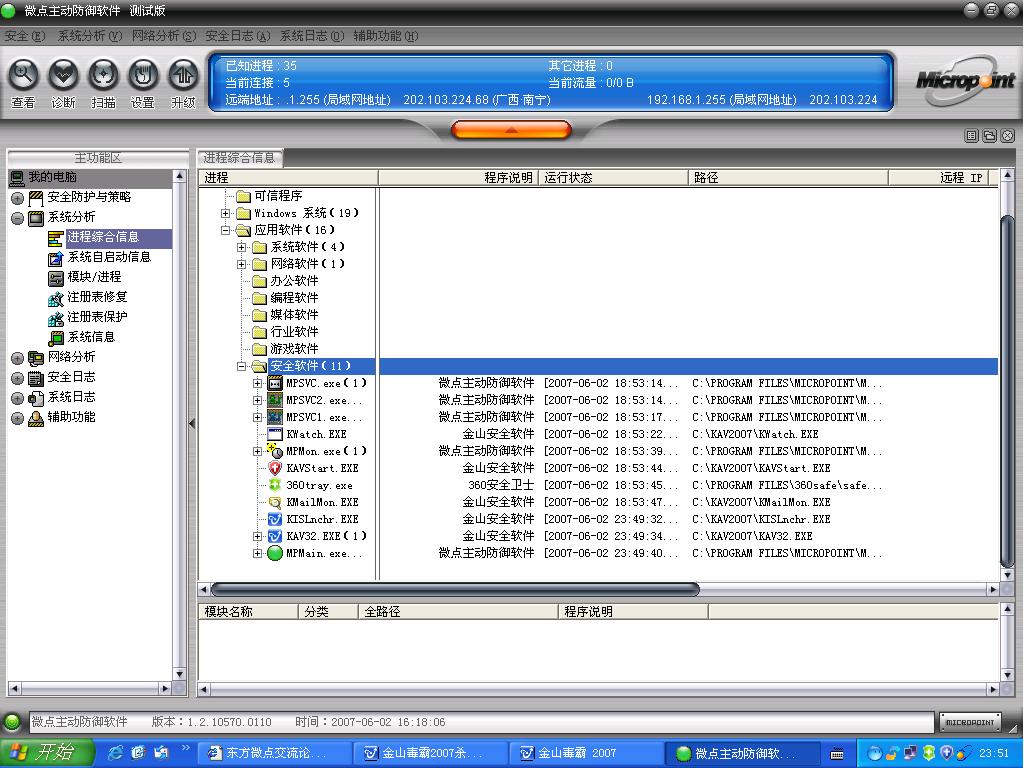The image size is (1024, 768).
Task: Expand the KAV32.EXE(1) process node
Action: pyautogui.click(x=258, y=536)
